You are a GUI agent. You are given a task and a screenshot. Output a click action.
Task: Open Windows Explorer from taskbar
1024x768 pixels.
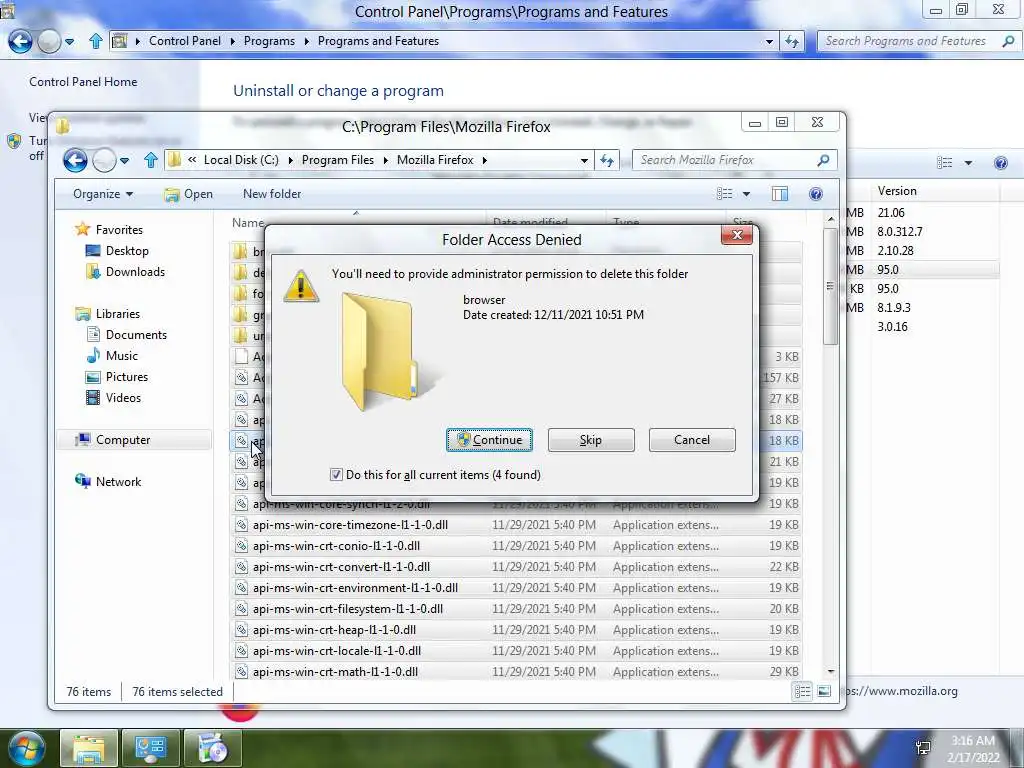point(89,748)
